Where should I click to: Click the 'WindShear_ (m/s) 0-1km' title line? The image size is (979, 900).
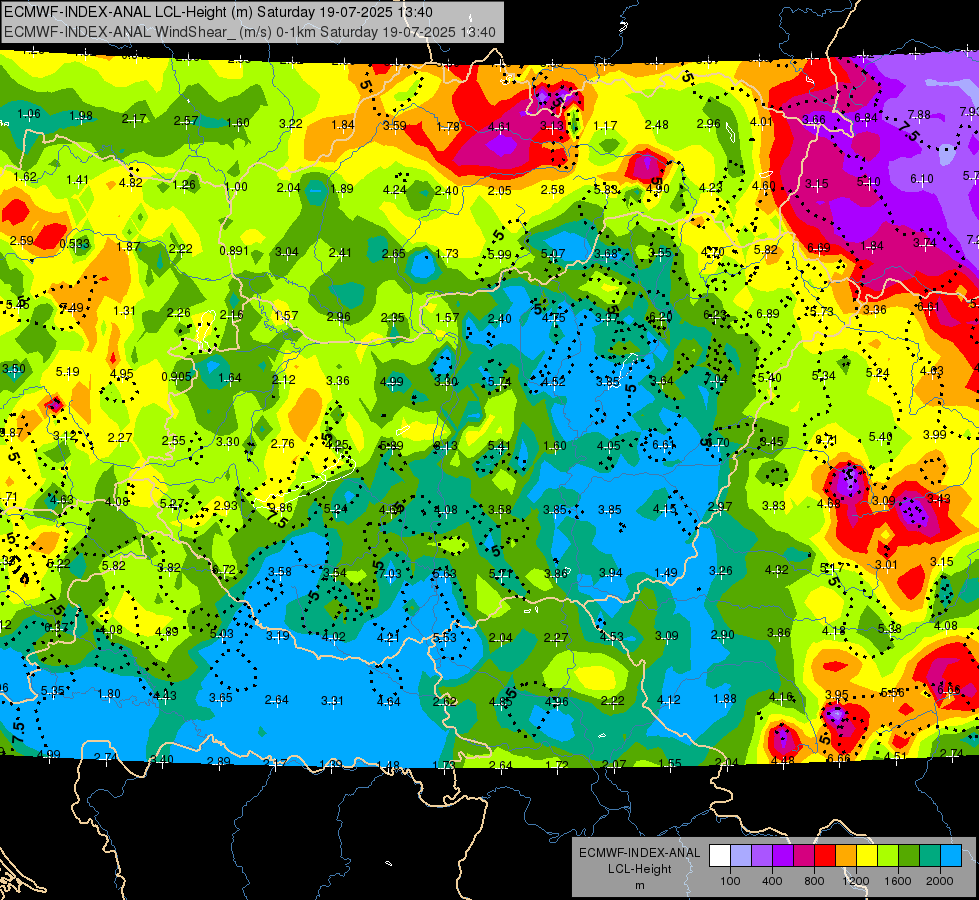pyautogui.click(x=250, y=32)
